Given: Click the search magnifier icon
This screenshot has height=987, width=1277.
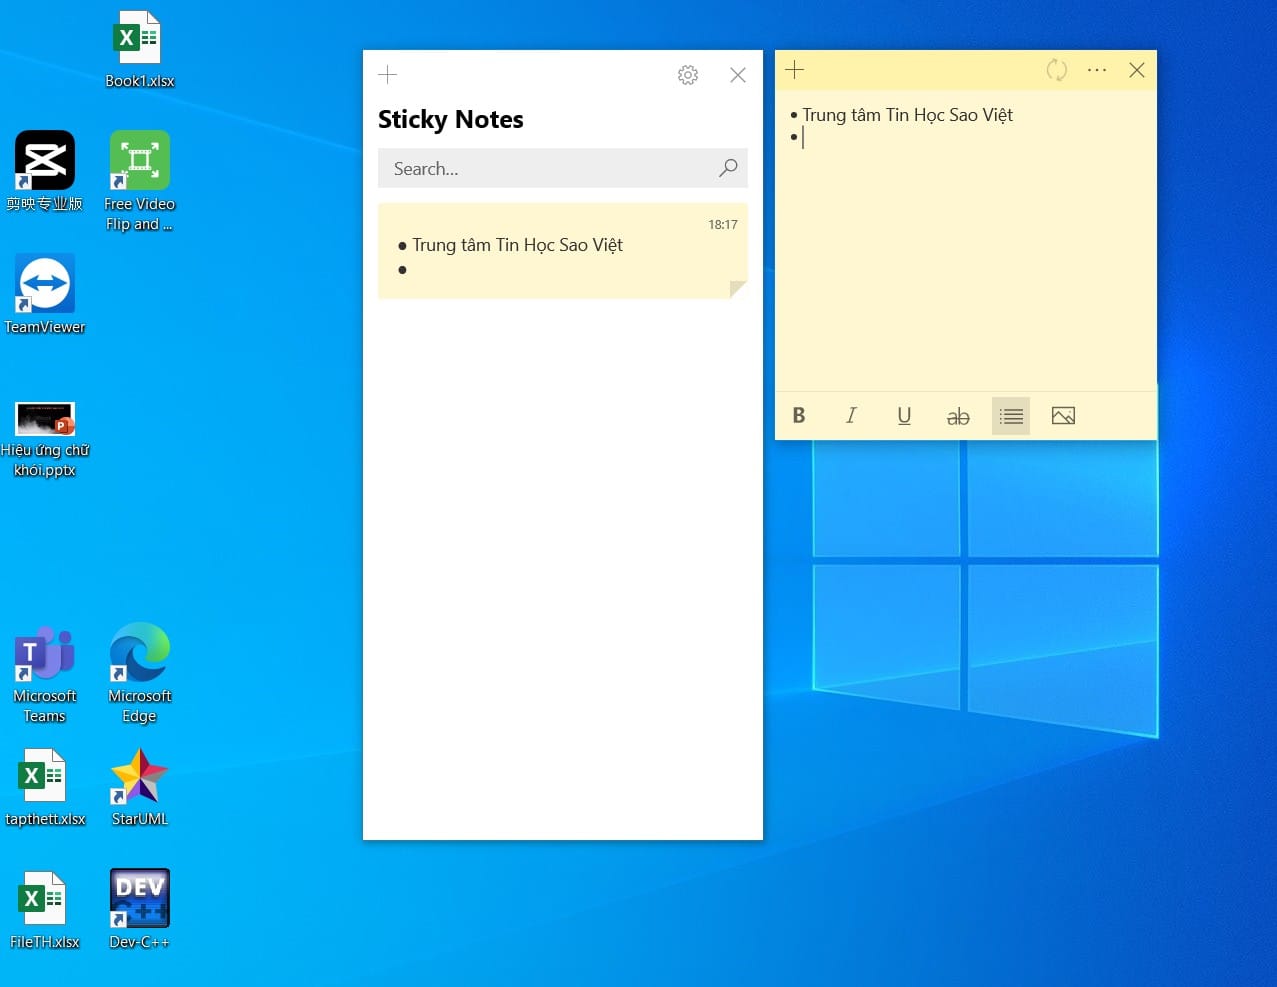Looking at the screenshot, I should [728, 168].
